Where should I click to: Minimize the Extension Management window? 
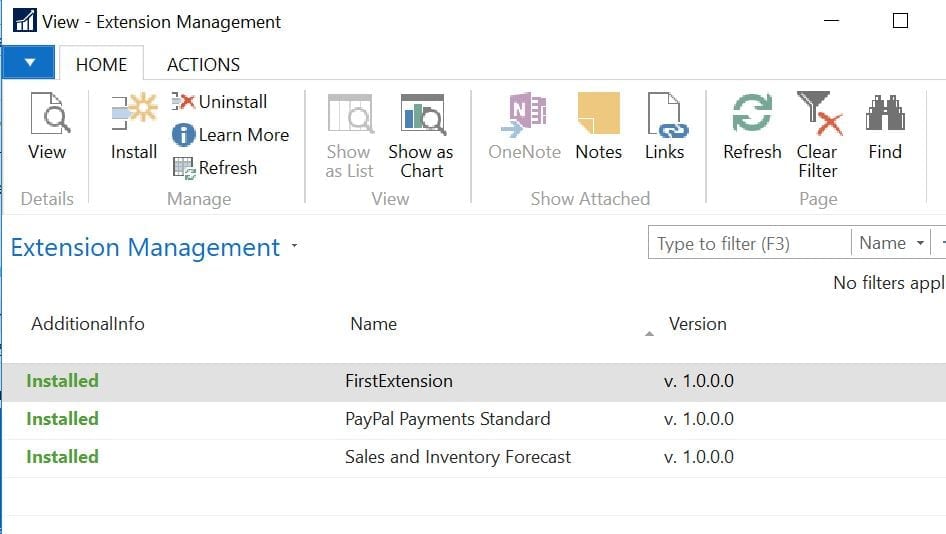coord(831,21)
